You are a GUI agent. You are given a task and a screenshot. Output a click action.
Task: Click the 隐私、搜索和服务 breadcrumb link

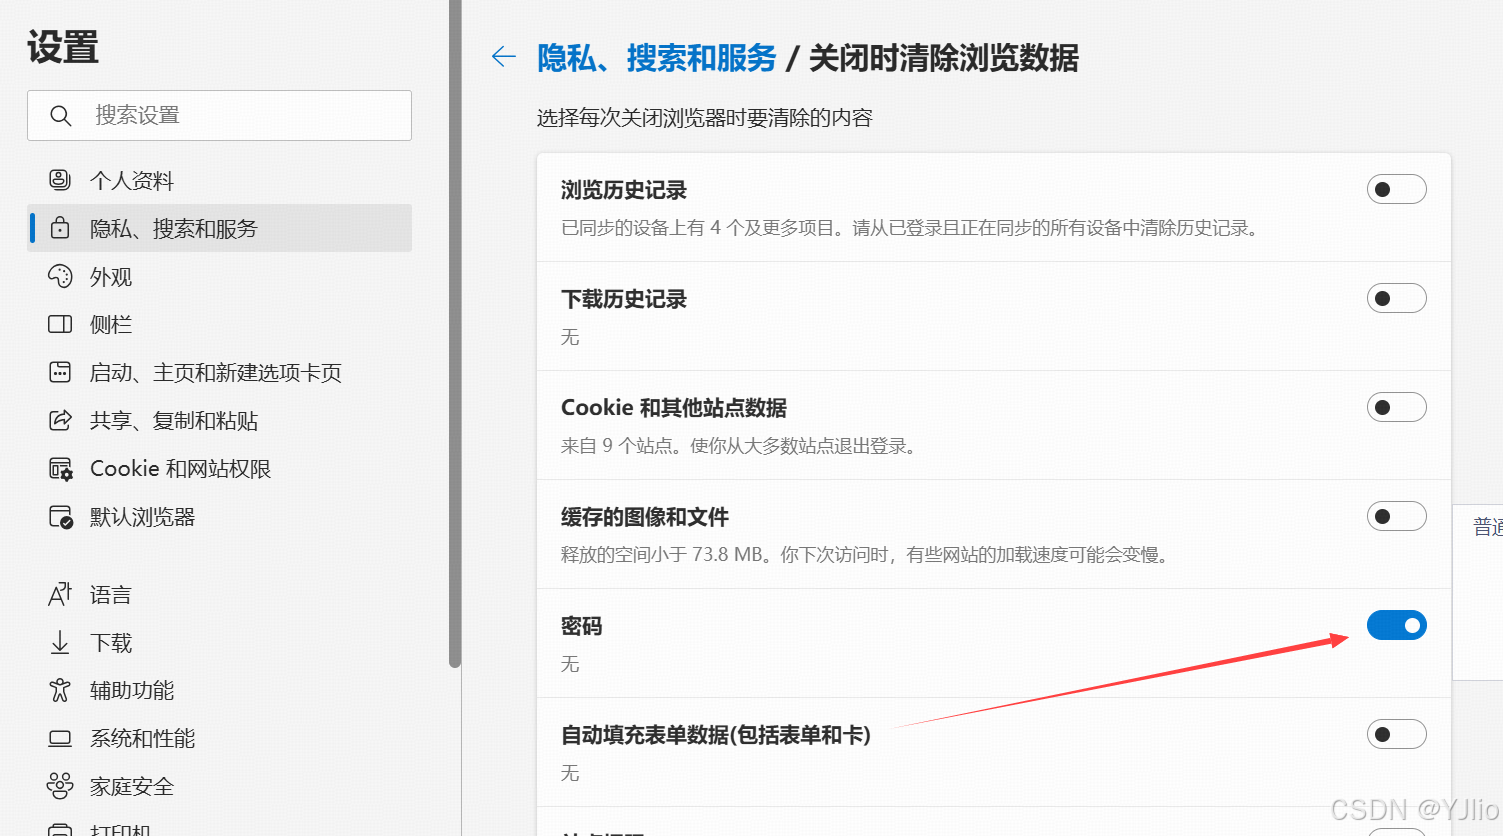pos(656,58)
